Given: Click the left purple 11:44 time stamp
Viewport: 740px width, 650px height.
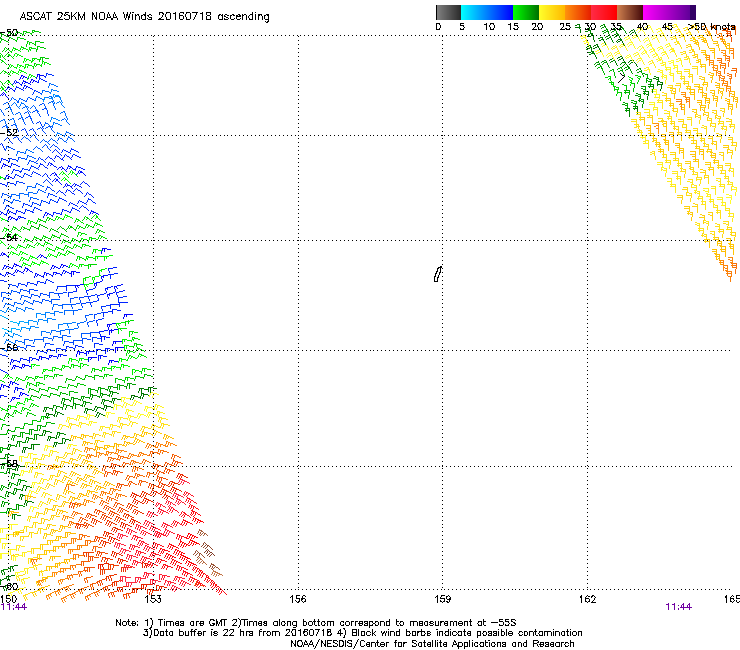Looking at the screenshot, I should click(14, 607).
